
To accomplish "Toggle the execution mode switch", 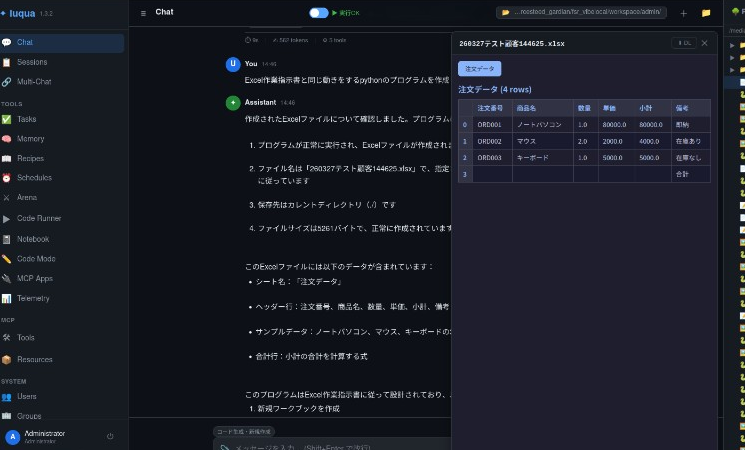I will point(319,13).
